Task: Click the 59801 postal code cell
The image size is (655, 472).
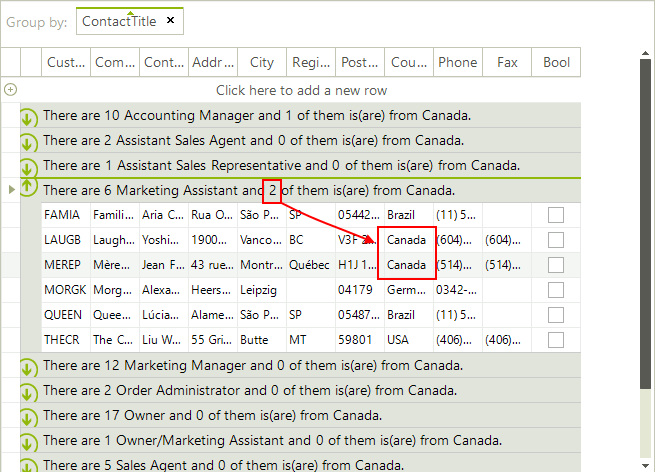Action: (360, 340)
